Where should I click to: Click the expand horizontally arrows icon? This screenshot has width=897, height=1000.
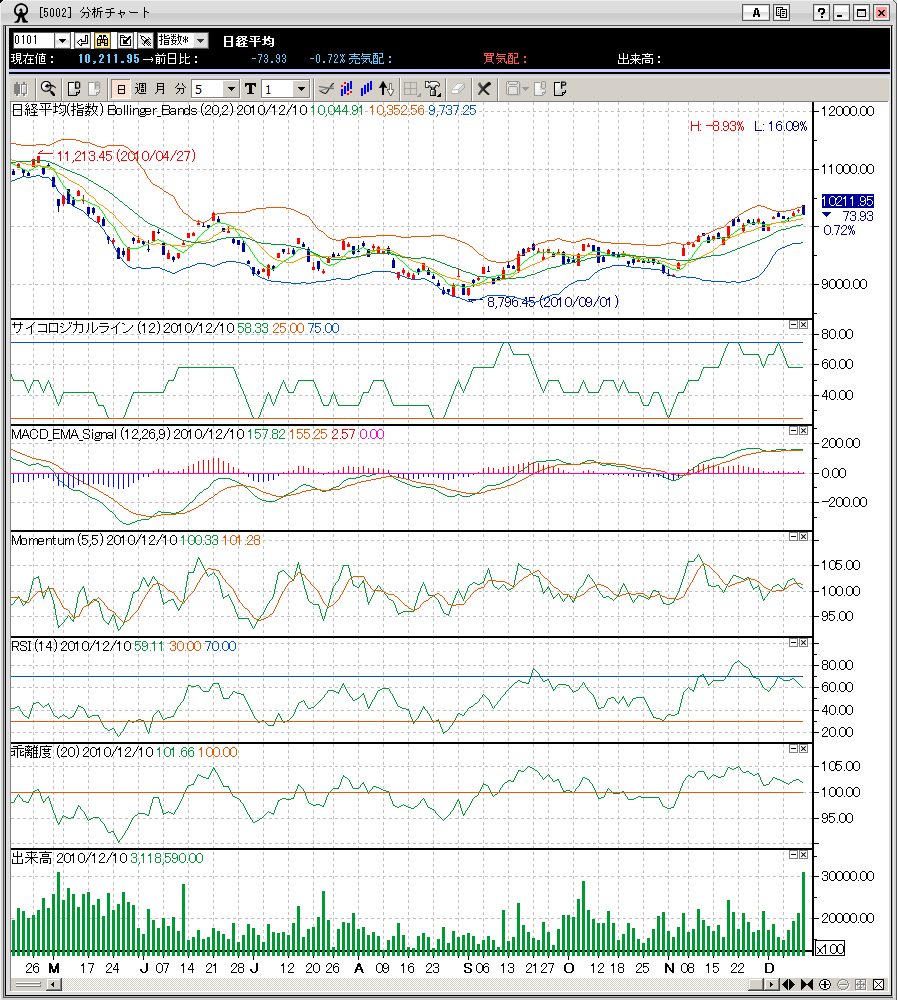pyautogui.click(x=789, y=984)
